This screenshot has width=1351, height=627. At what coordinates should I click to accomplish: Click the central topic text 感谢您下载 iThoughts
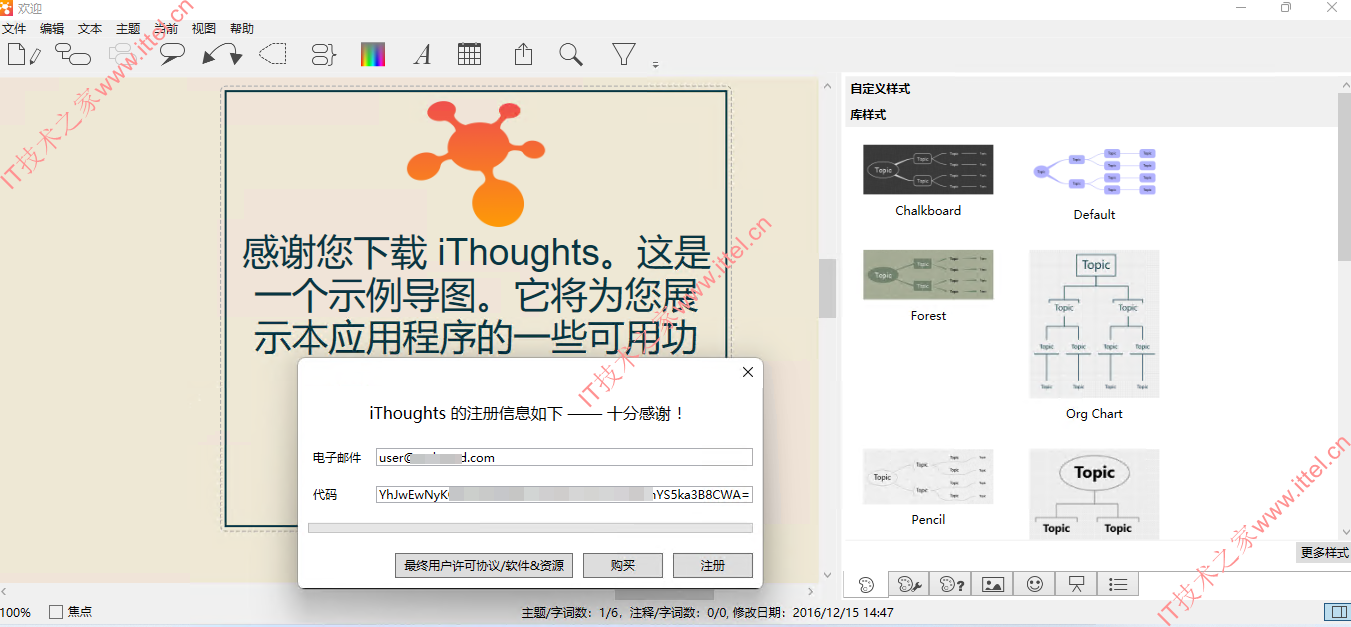click(x=475, y=296)
